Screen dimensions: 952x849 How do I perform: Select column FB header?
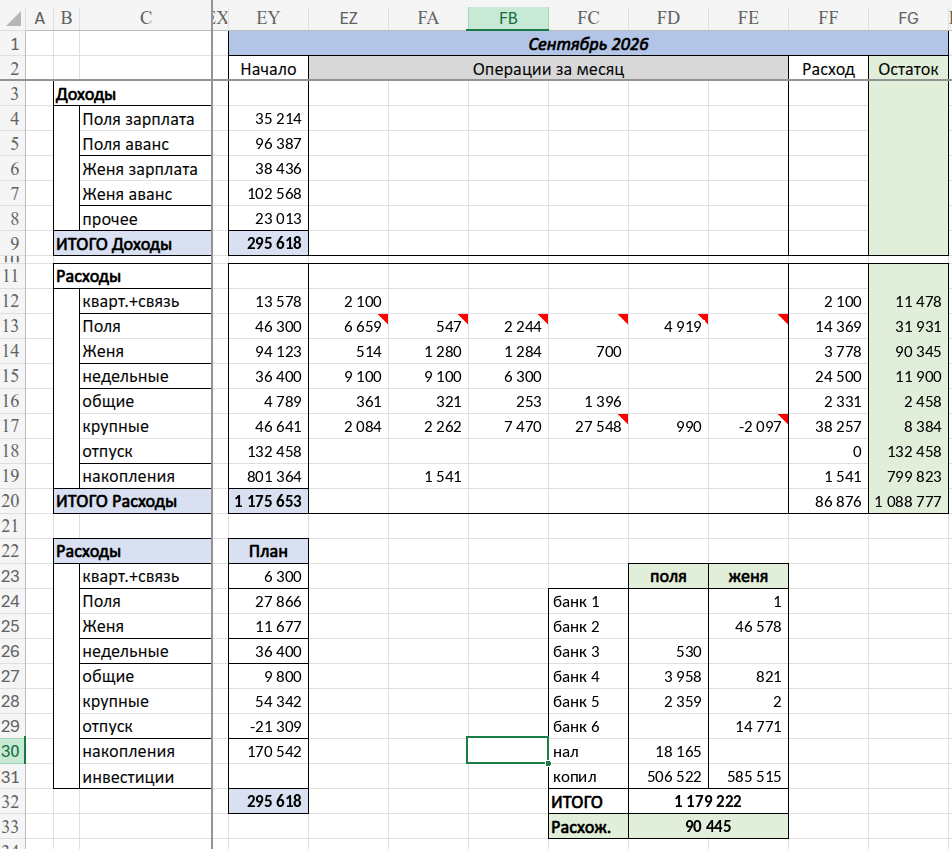508,18
